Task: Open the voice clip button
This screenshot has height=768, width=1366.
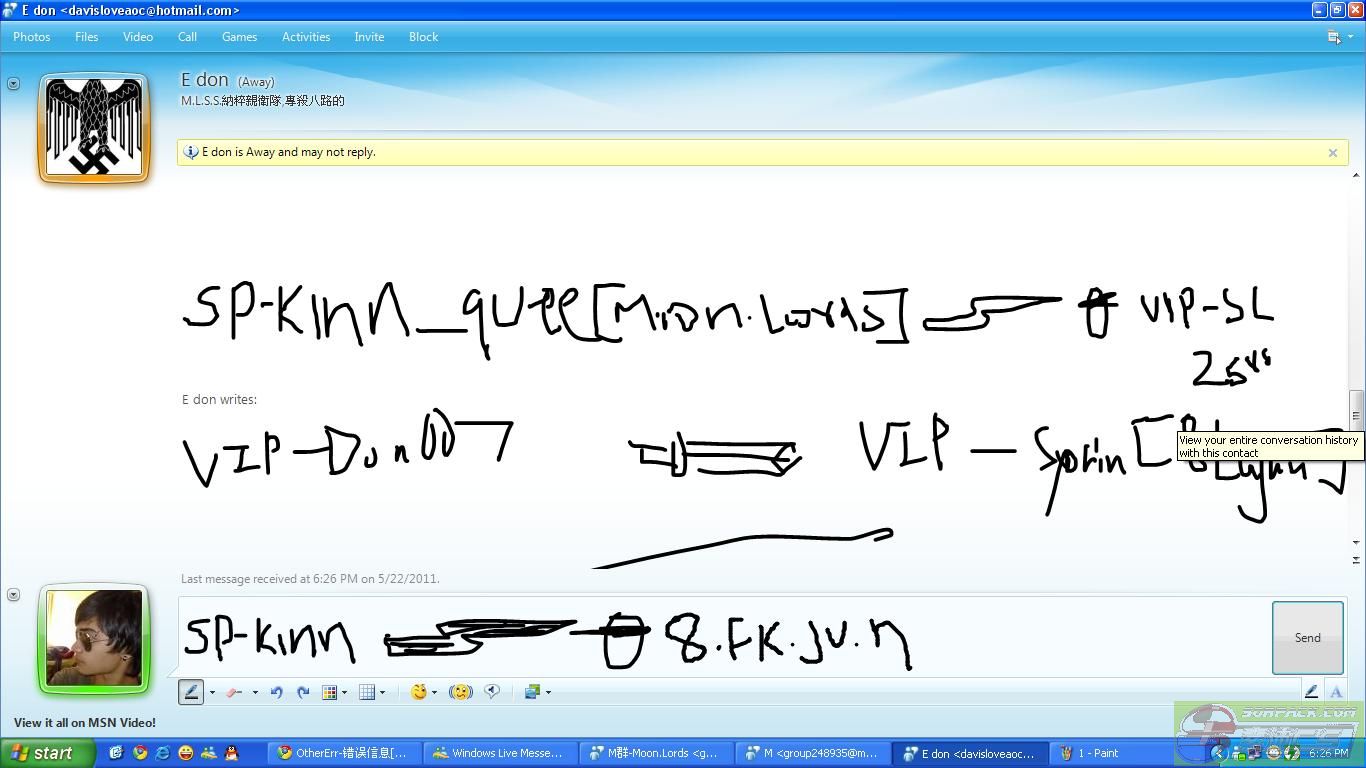Action: pos(492,691)
